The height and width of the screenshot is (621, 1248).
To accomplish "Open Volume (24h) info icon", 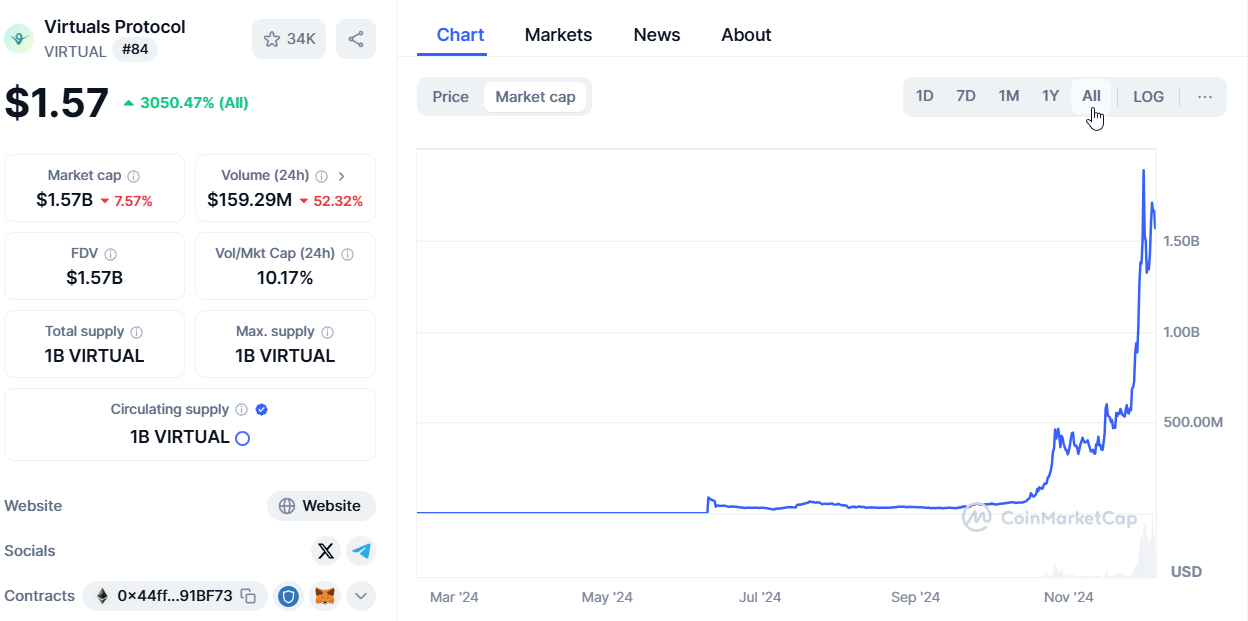I will (x=322, y=176).
